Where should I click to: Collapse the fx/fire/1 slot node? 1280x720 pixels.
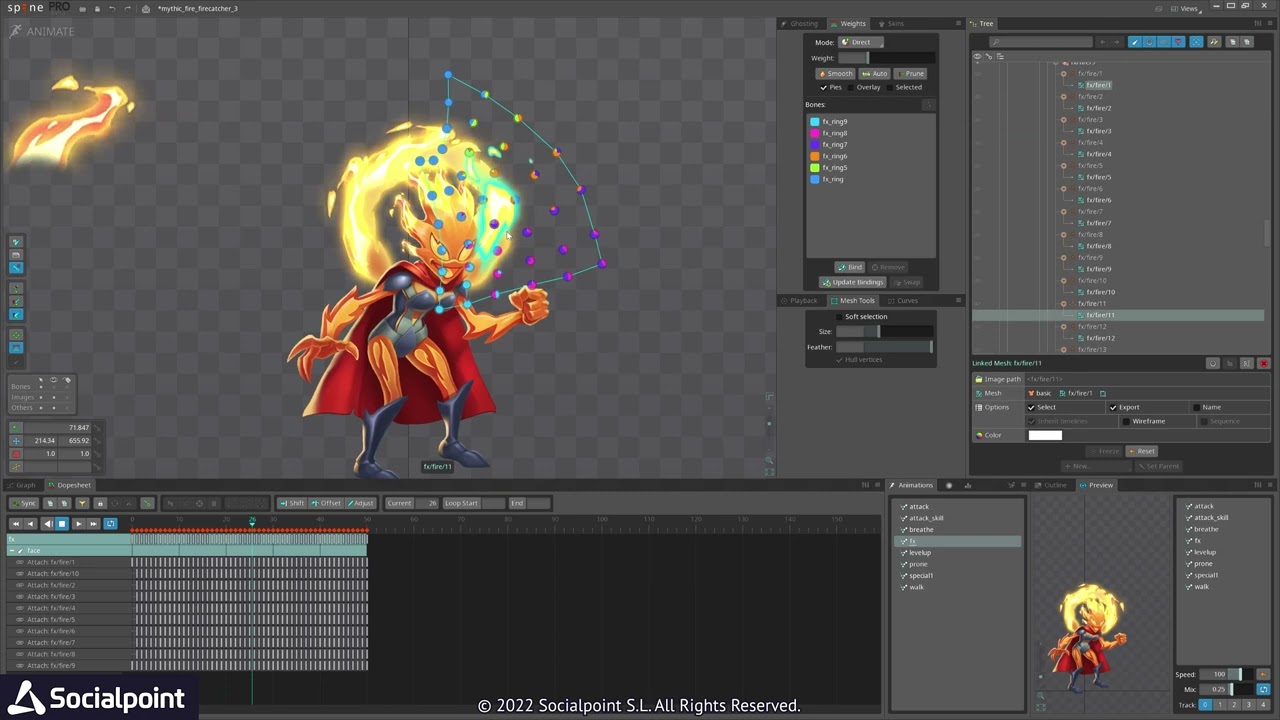pos(1063,74)
